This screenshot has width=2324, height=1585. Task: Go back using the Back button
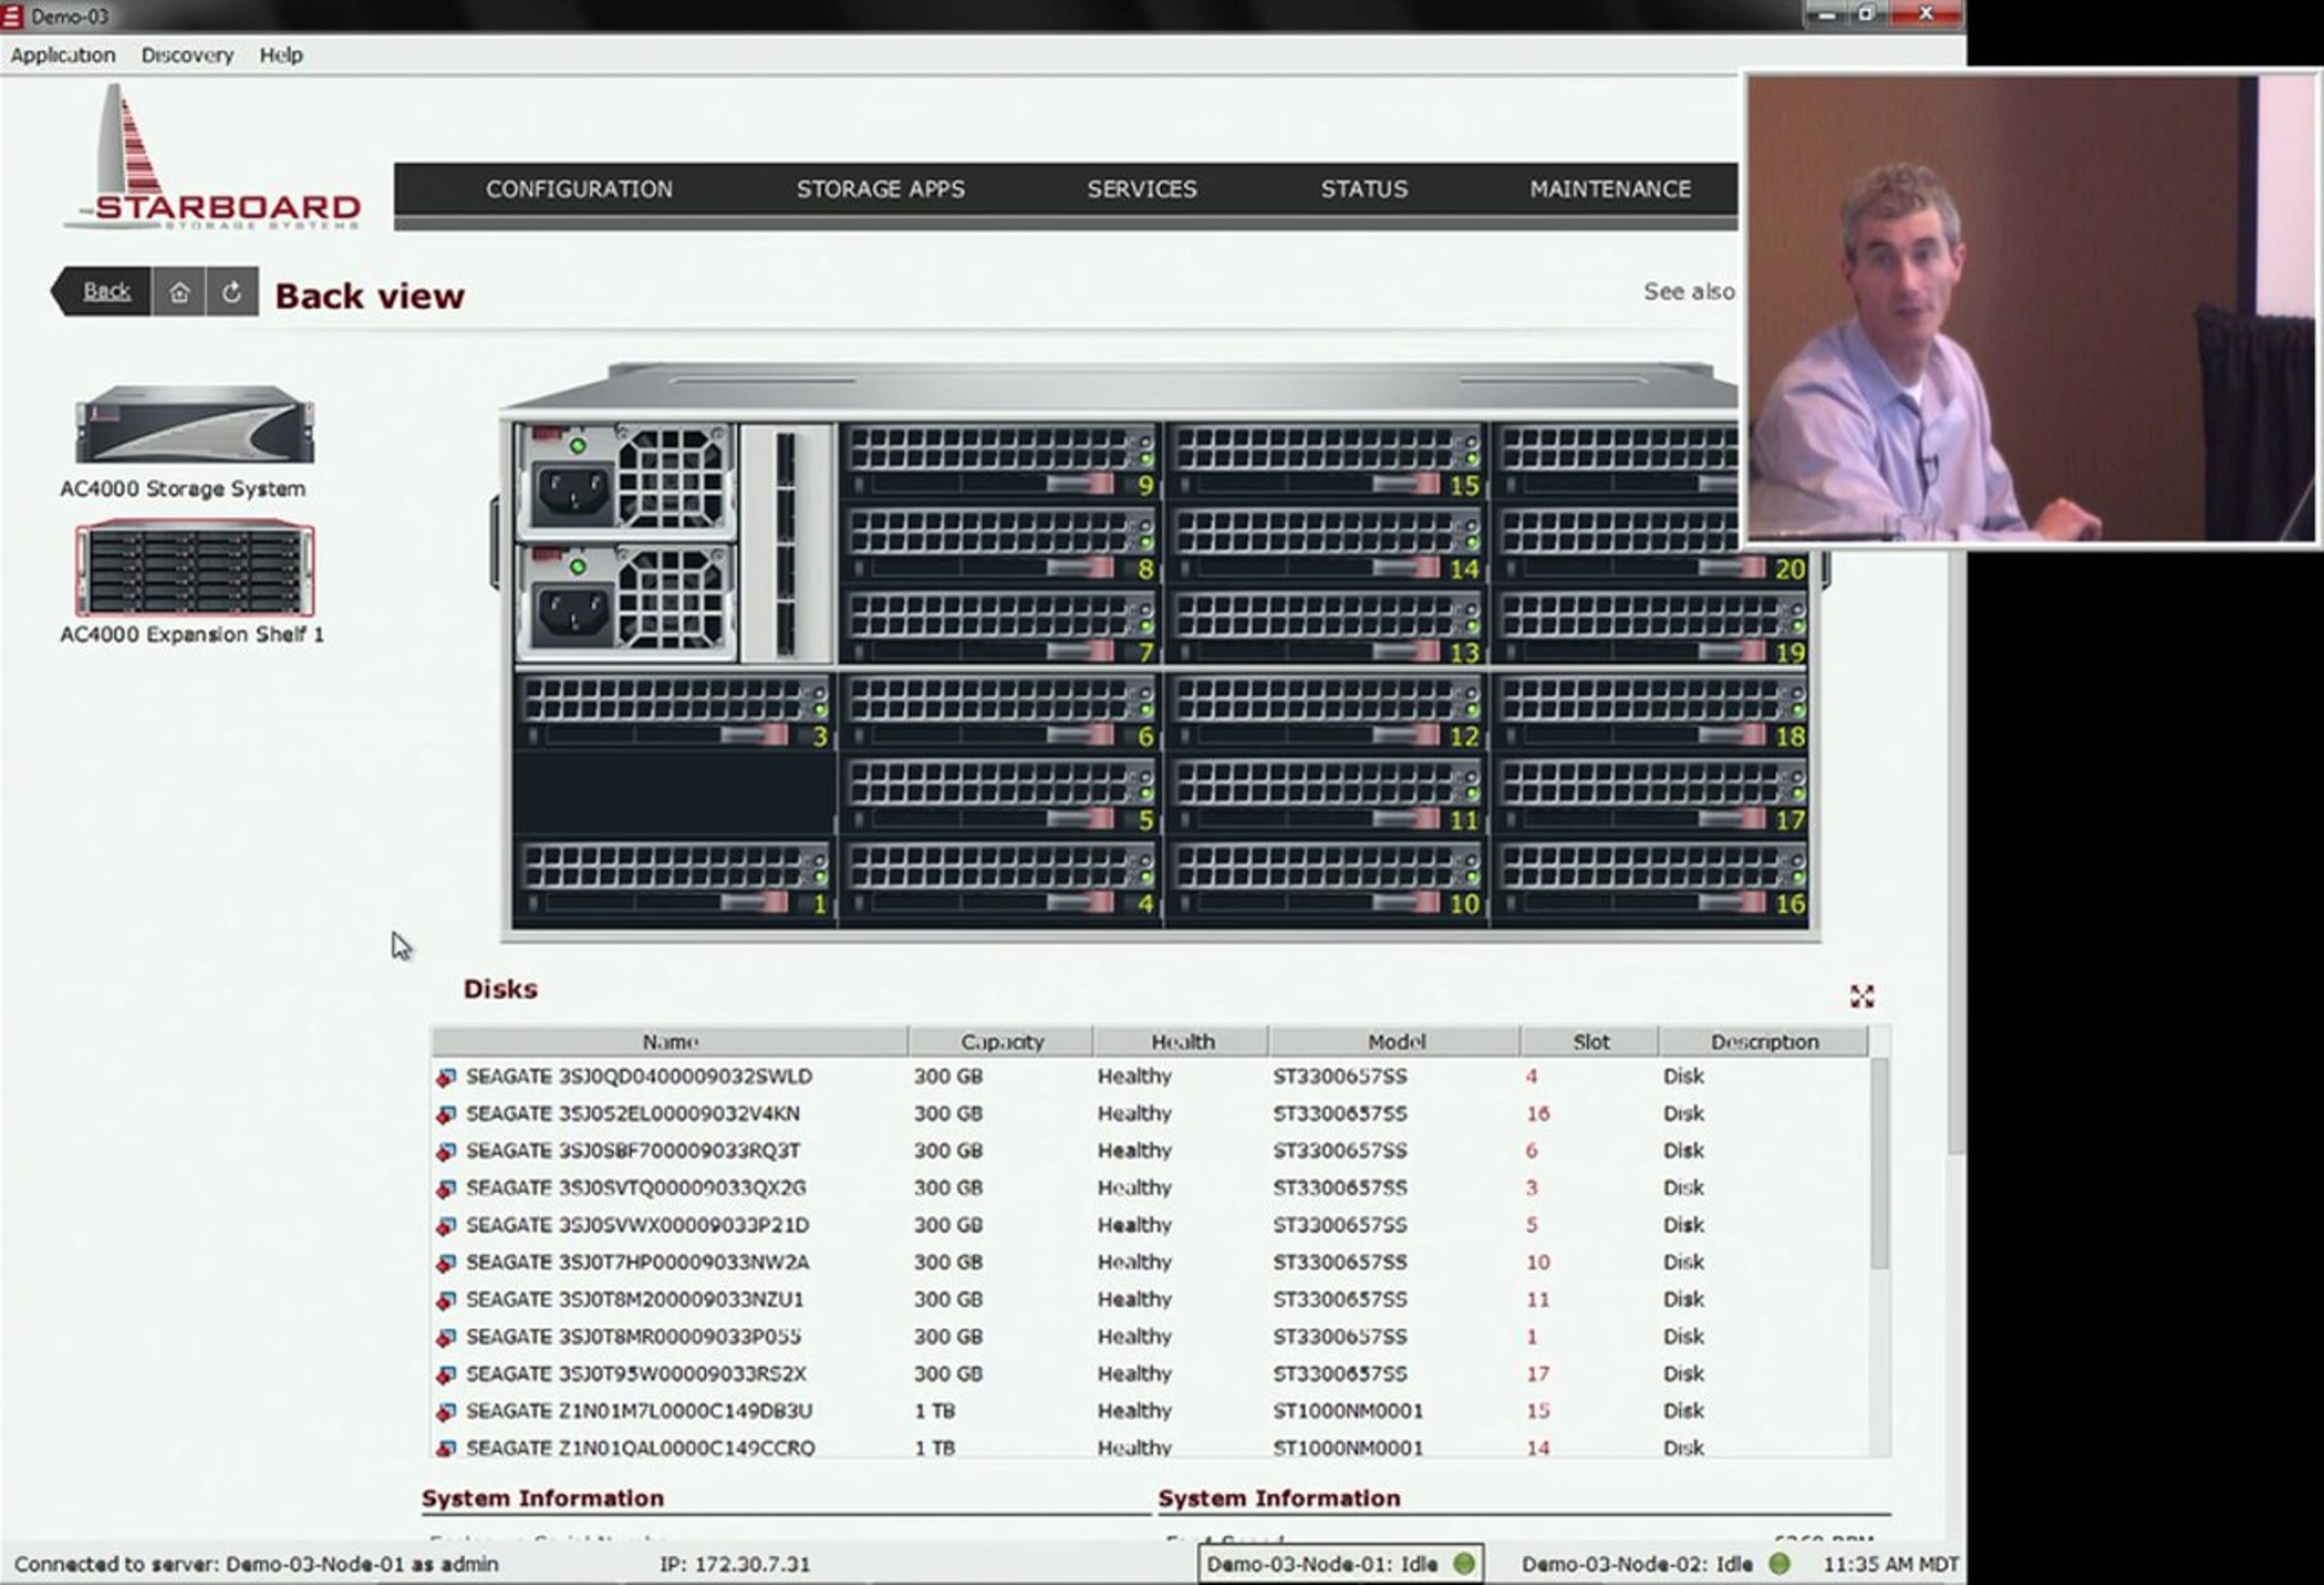click(102, 292)
